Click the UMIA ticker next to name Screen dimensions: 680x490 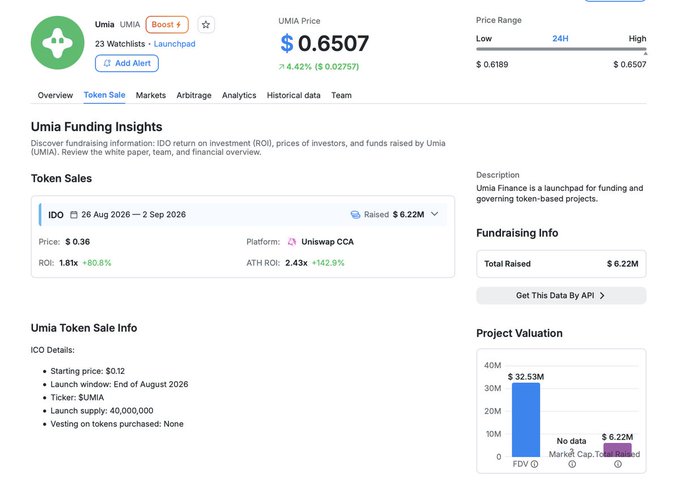[x=130, y=24]
